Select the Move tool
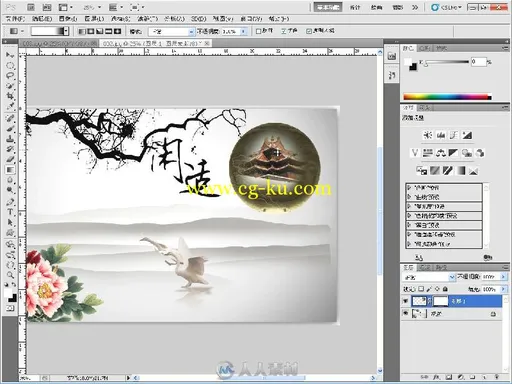Viewport: 512px width, 384px height. coord(10,55)
